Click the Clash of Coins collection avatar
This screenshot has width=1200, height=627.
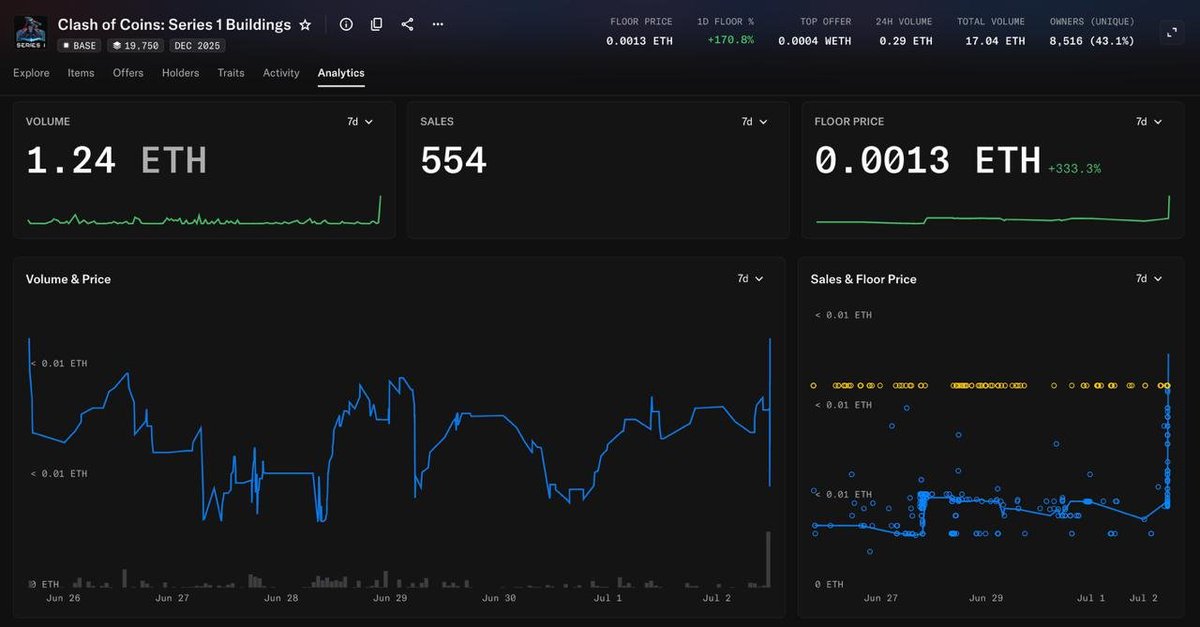coord(31,32)
